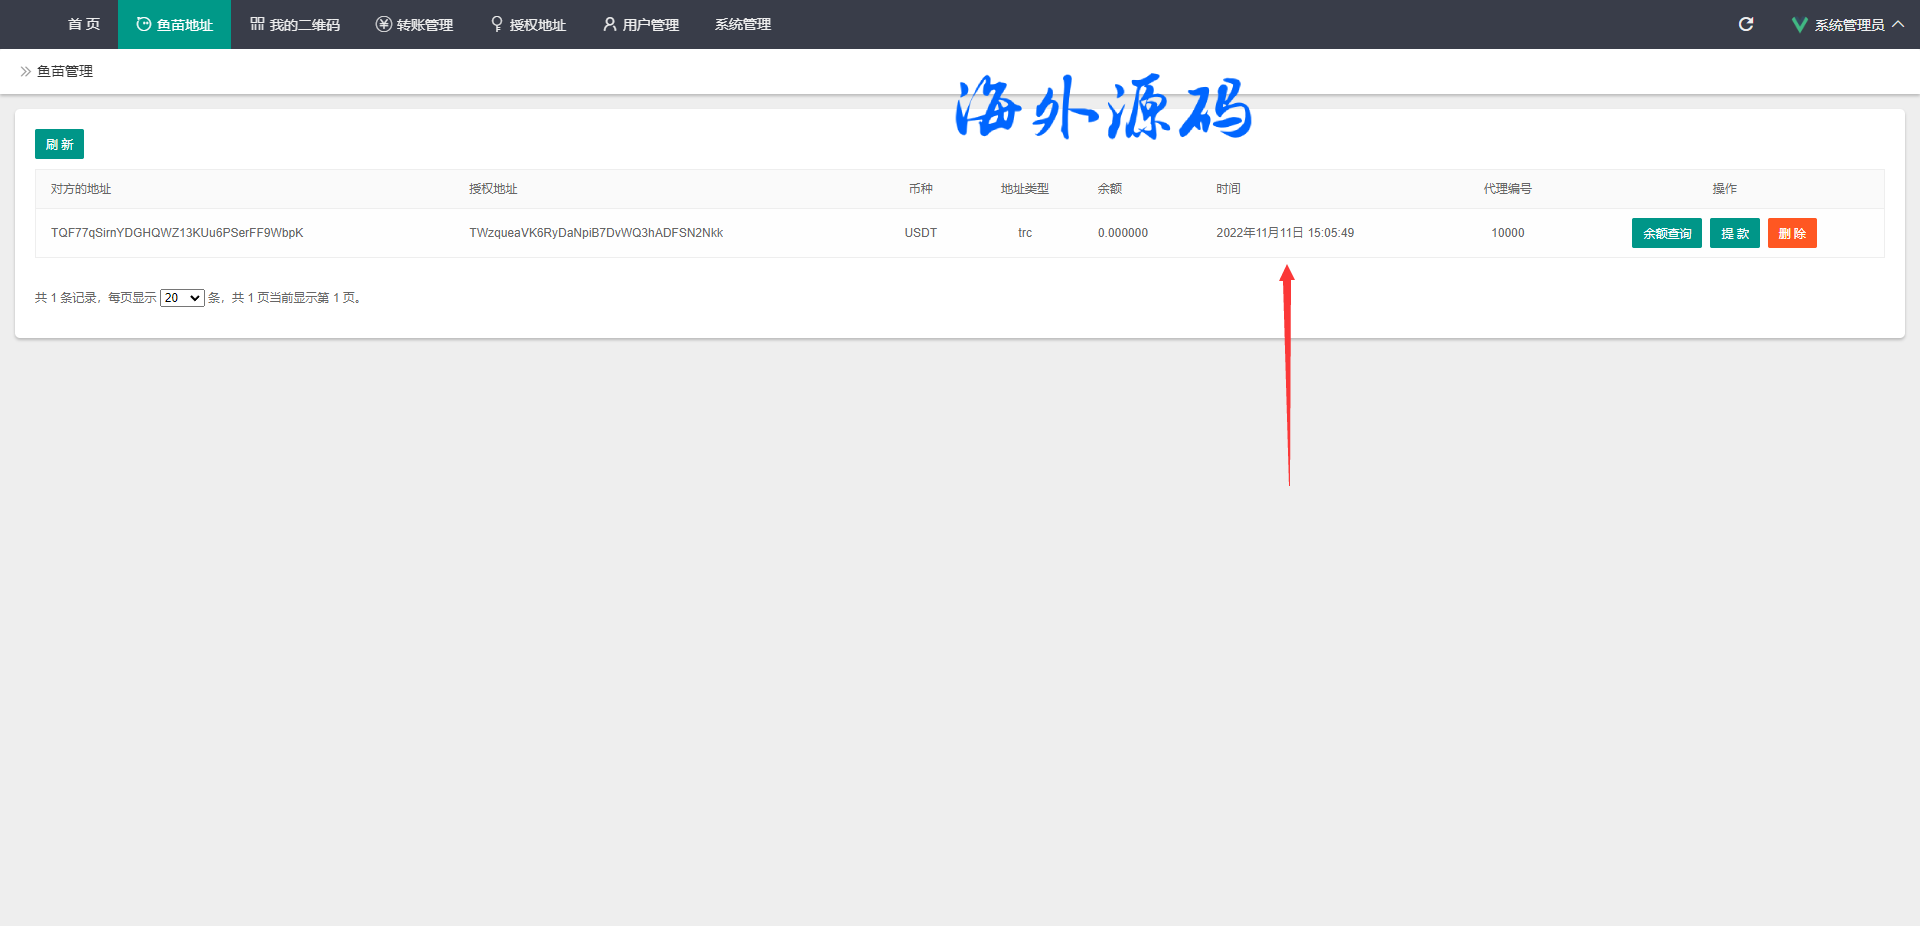This screenshot has height=926, width=1920.
Task: Click 余额查询 to check balance
Action: (x=1666, y=233)
